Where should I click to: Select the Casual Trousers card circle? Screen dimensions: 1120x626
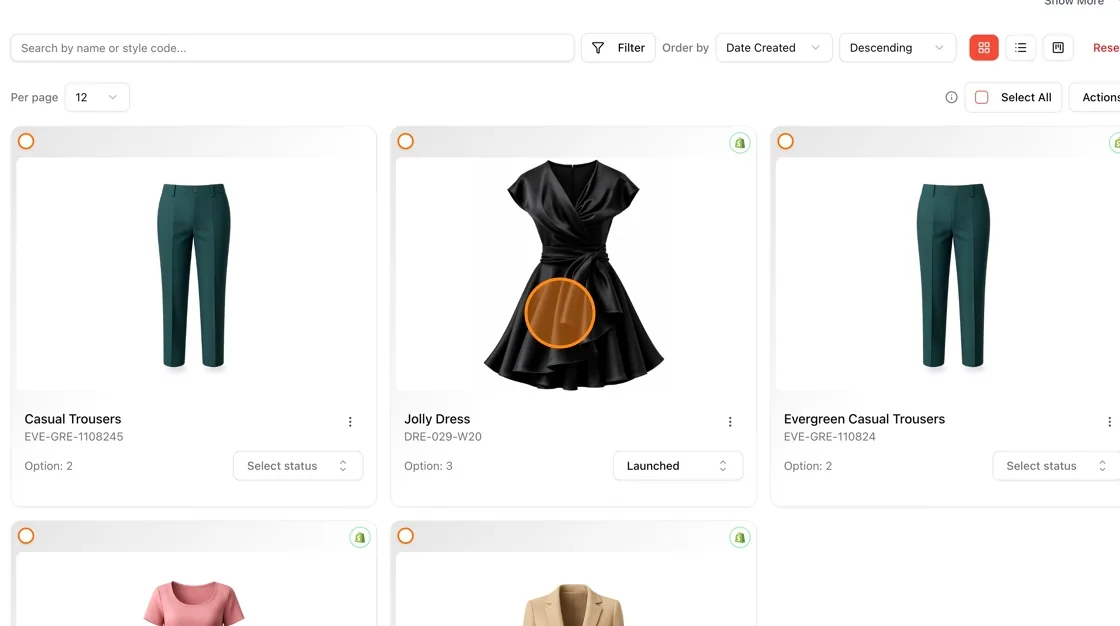(26, 141)
